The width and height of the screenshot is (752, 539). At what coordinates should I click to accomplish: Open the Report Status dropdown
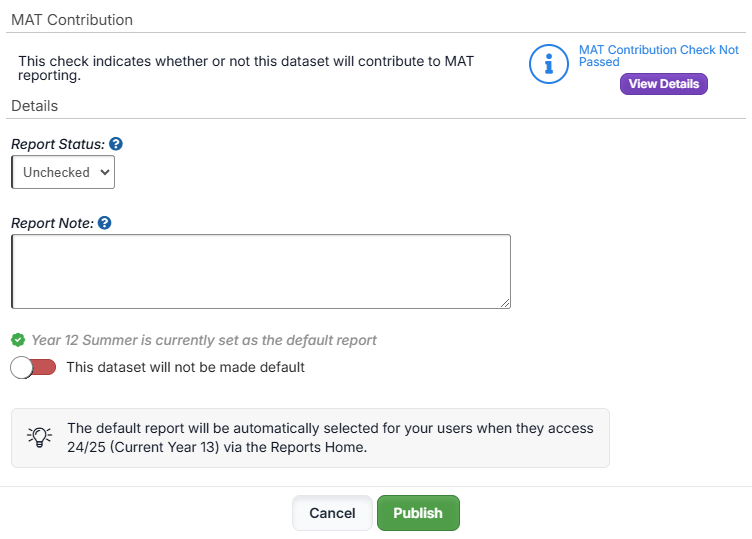[x=63, y=172]
